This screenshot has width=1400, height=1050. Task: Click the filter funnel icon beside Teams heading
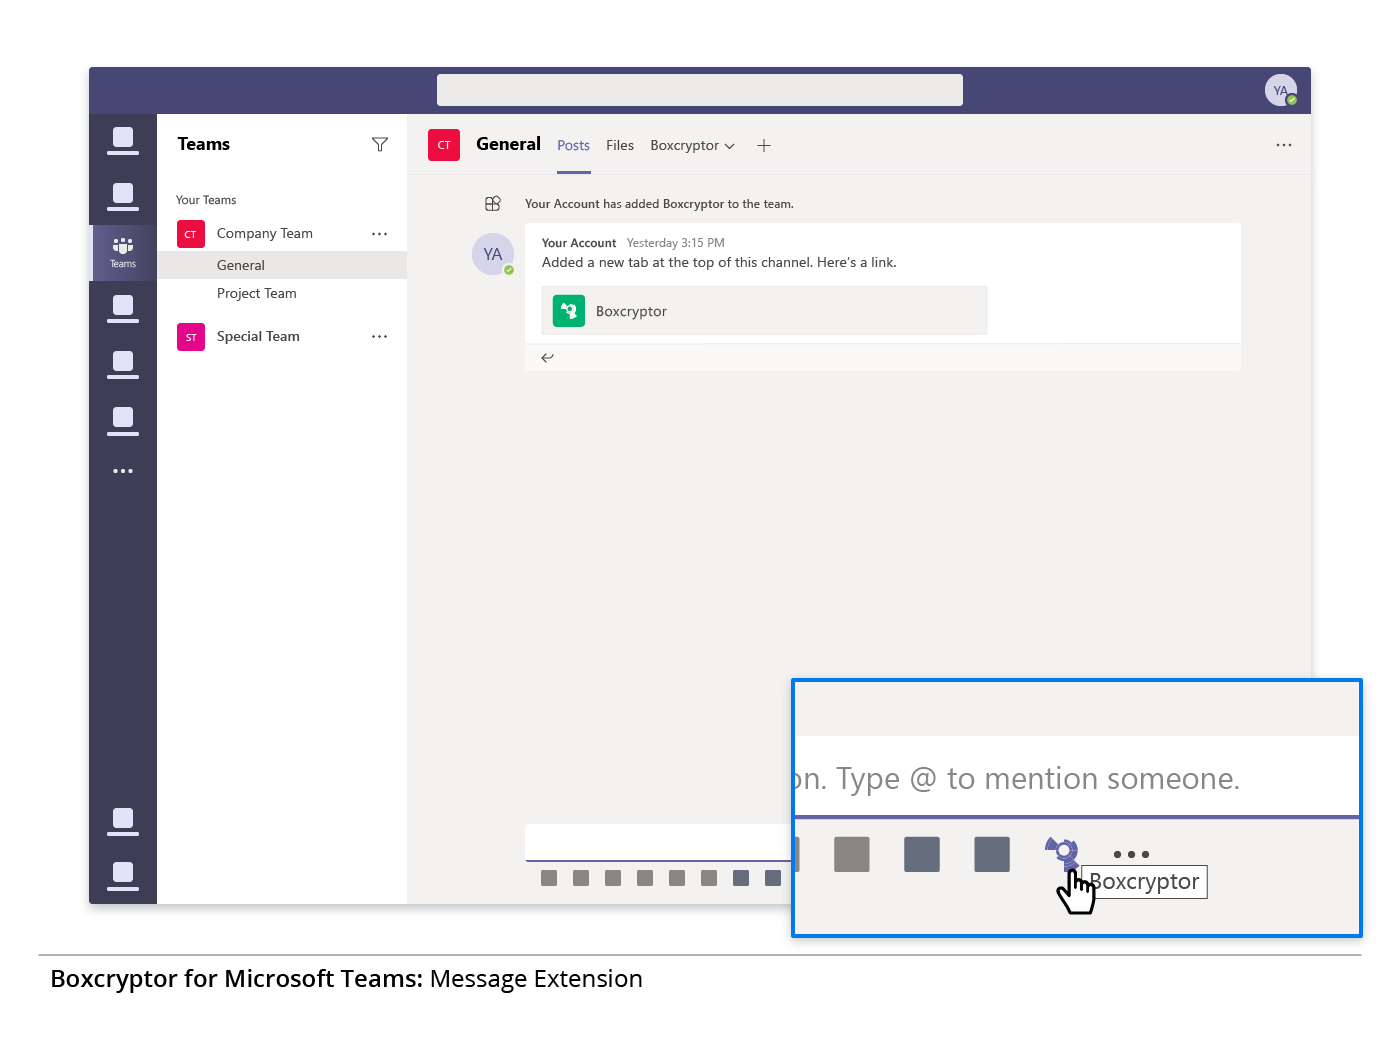(x=380, y=145)
